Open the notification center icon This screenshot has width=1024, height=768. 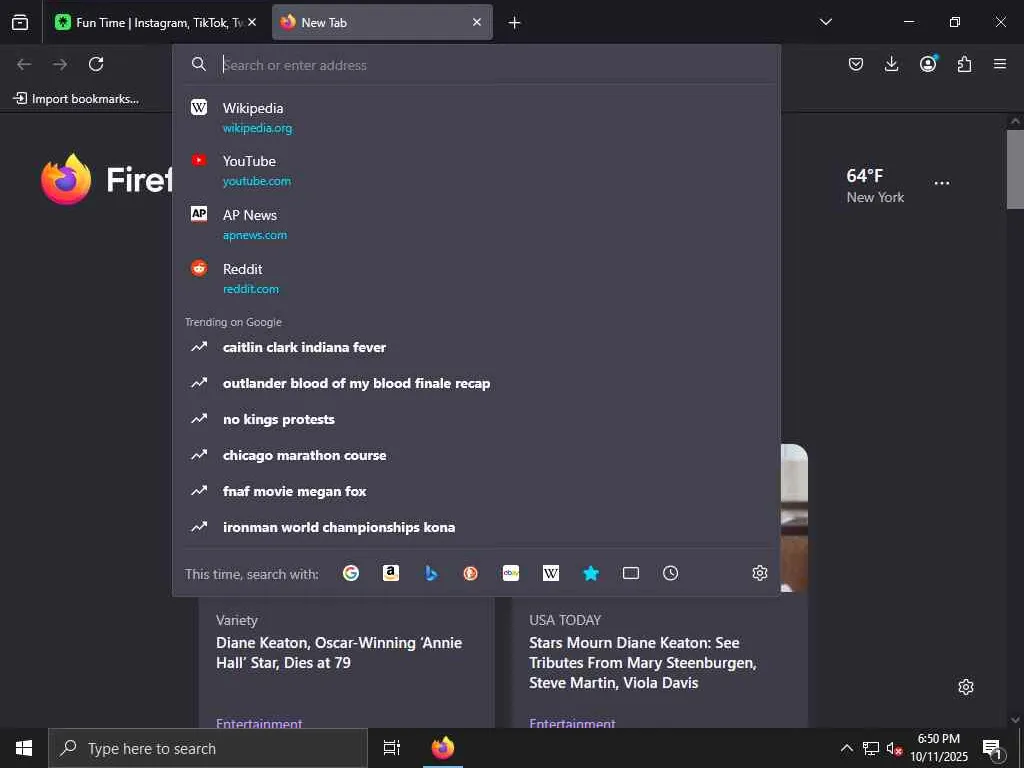(x=992, y=748)
